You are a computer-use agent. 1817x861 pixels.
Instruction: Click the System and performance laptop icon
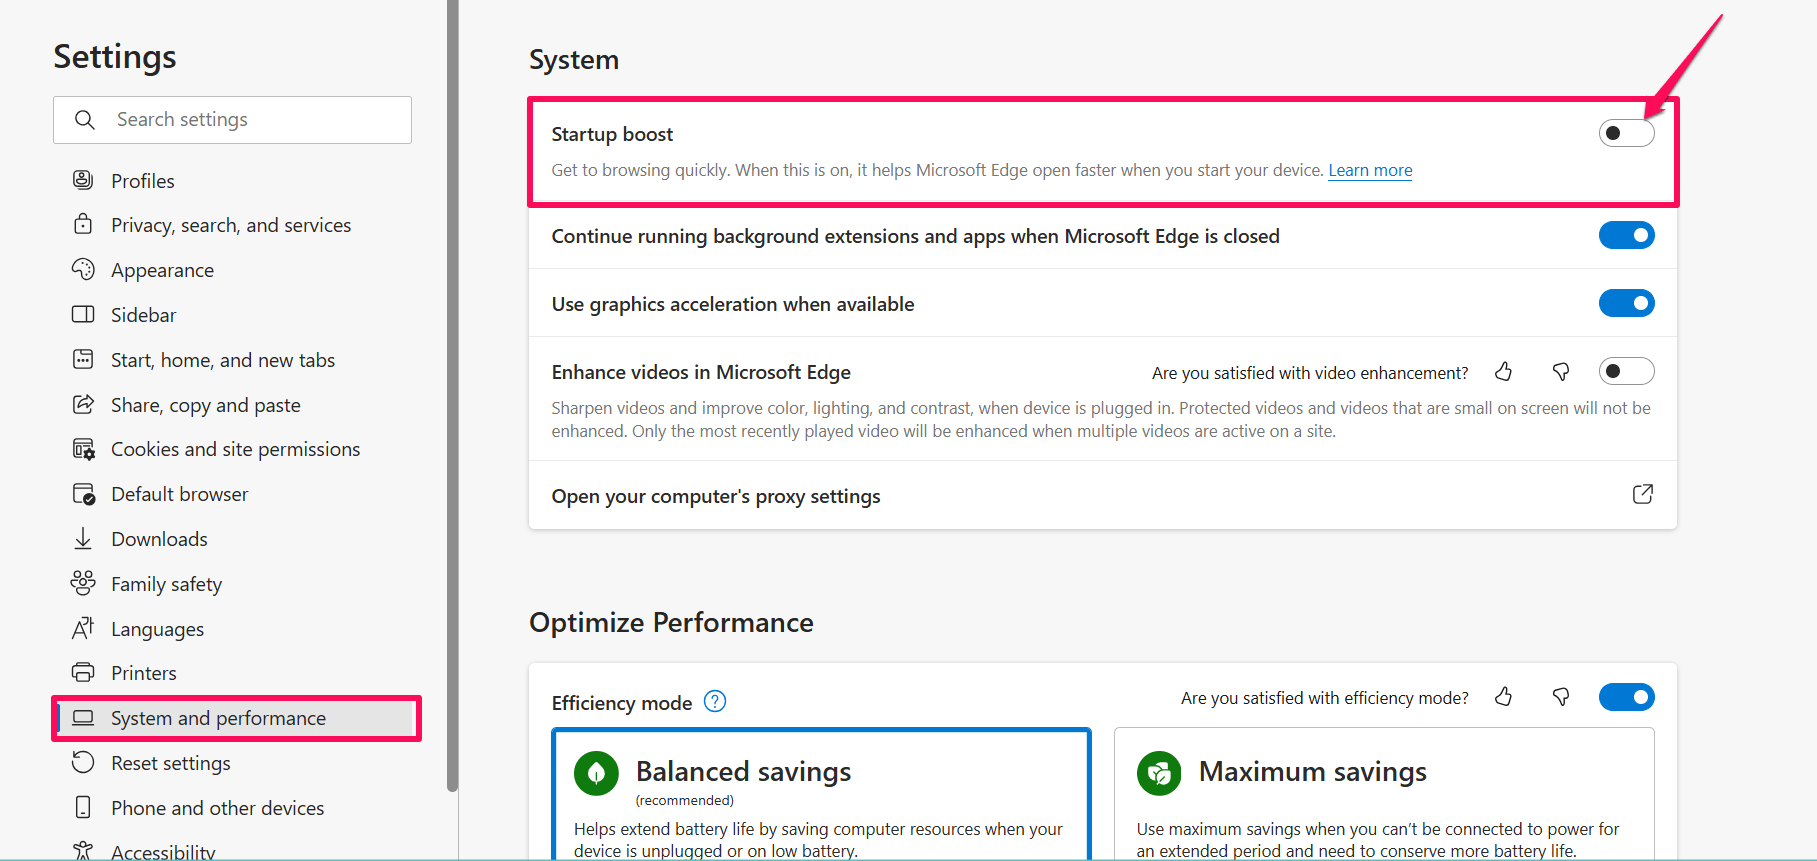(x=83, y=718)
